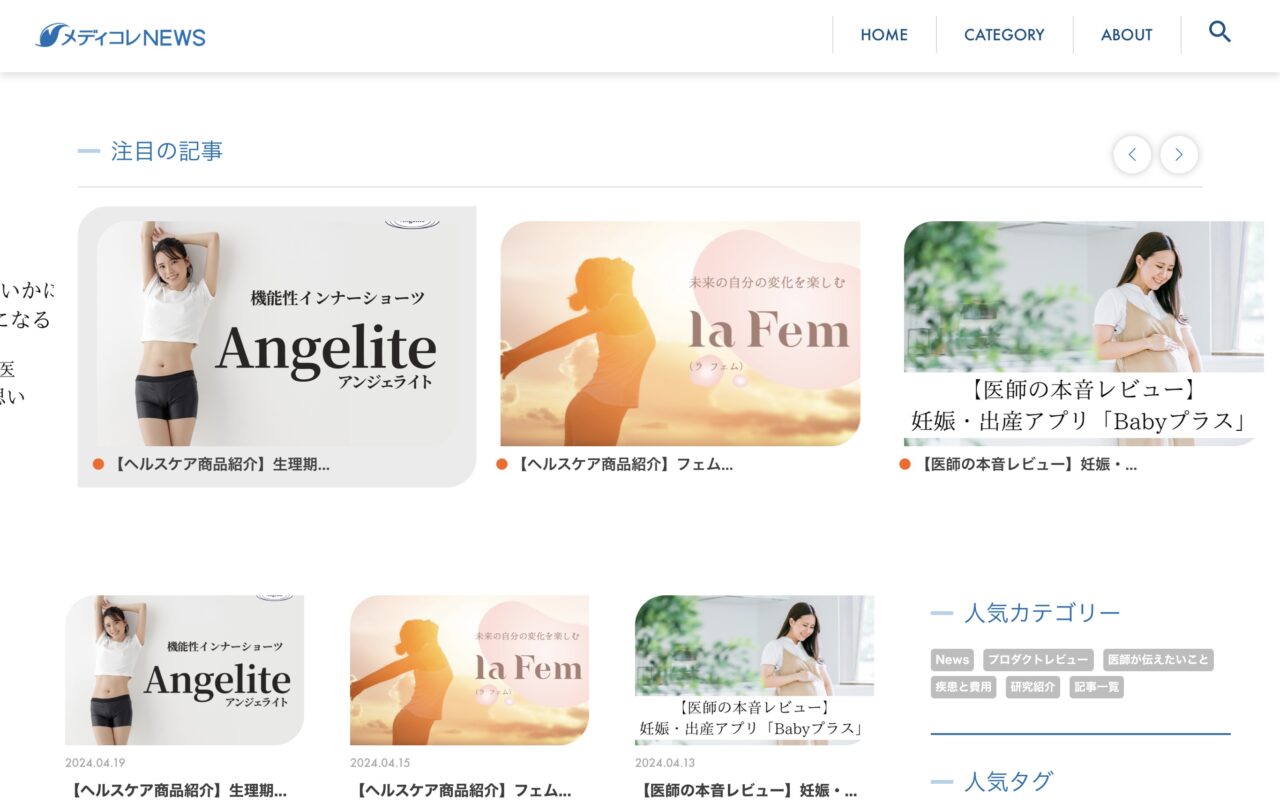The image size is (1280, 810).
Task: Select the 疾患と費用 category tag
Action: (x=963, y=687)
